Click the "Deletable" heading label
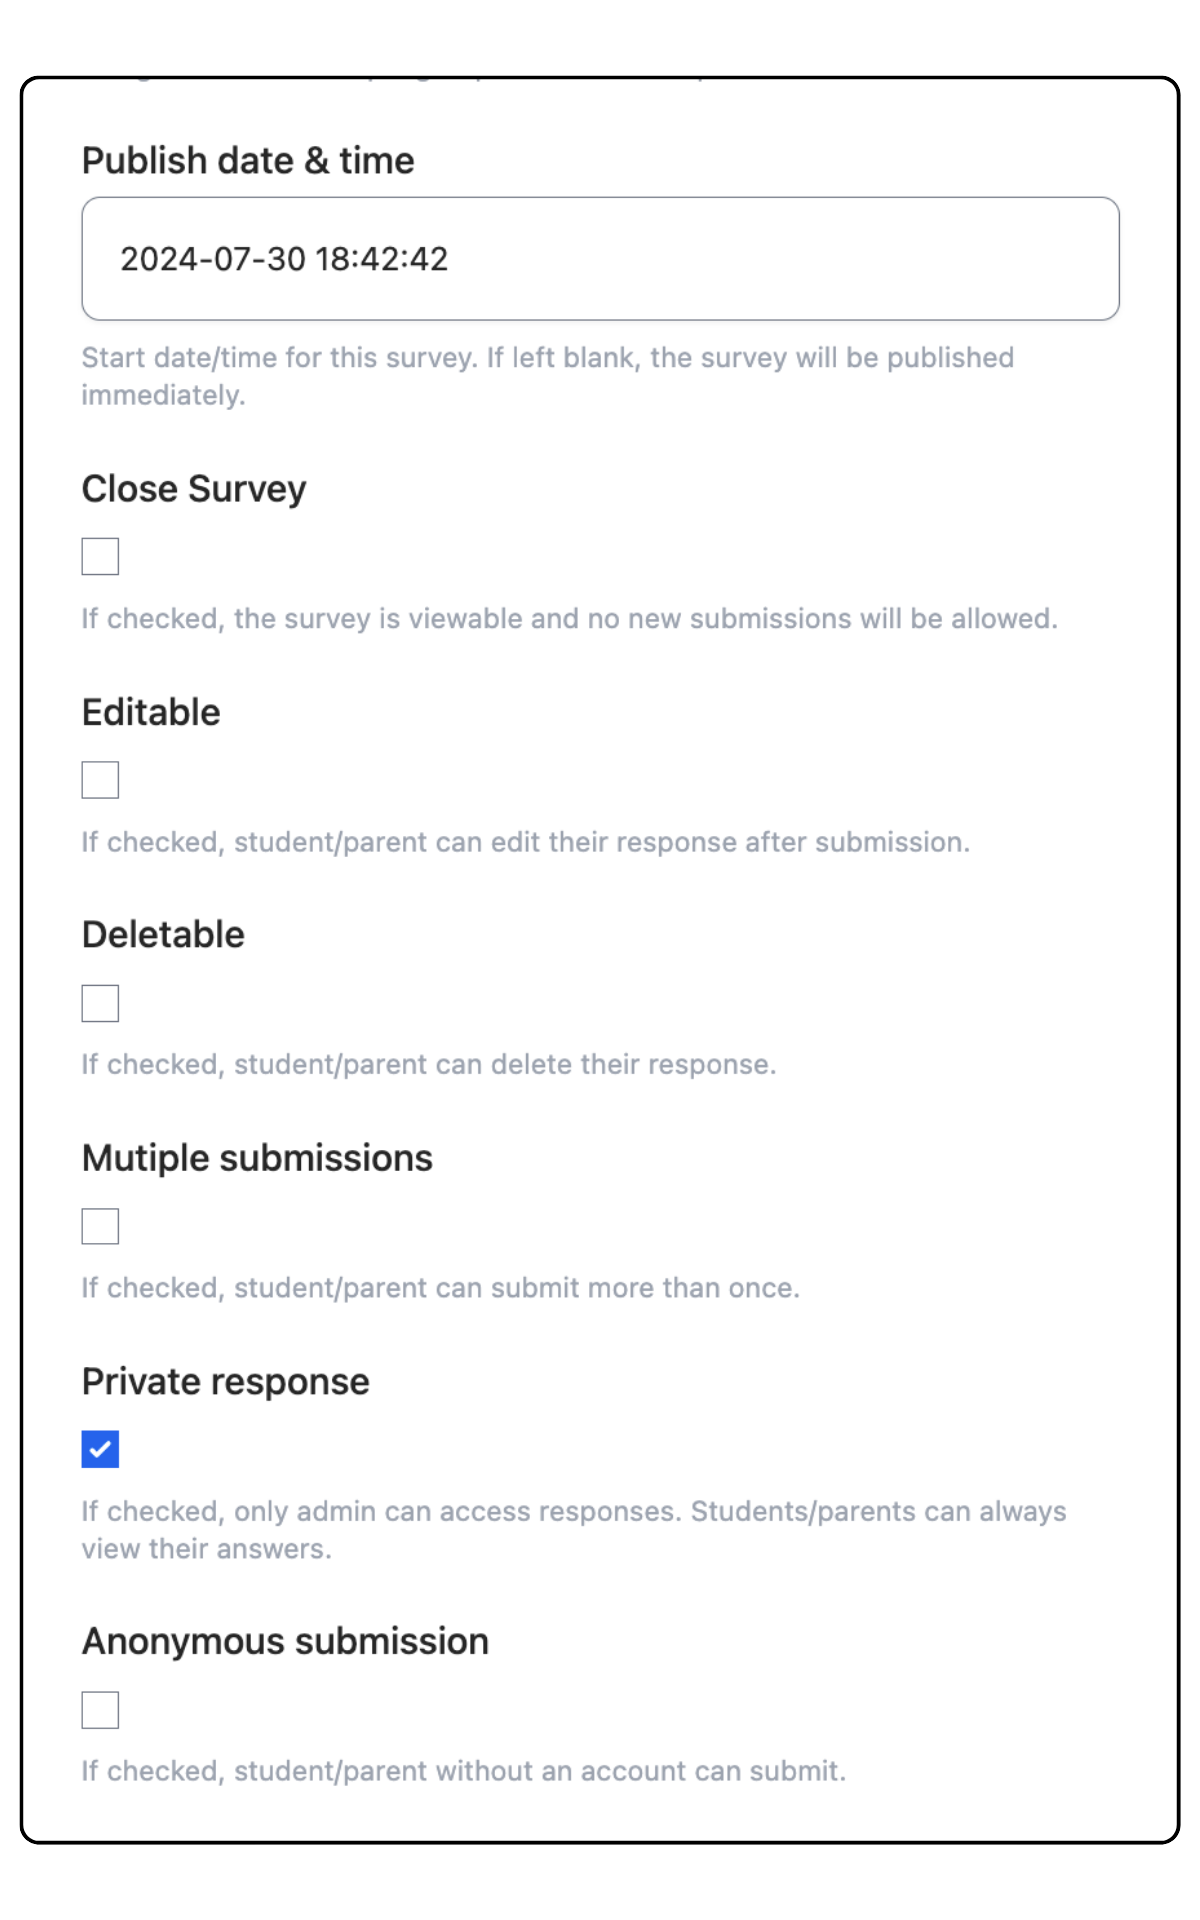This screenshot has height=1920, width=1200. click(x=163, y=935)
